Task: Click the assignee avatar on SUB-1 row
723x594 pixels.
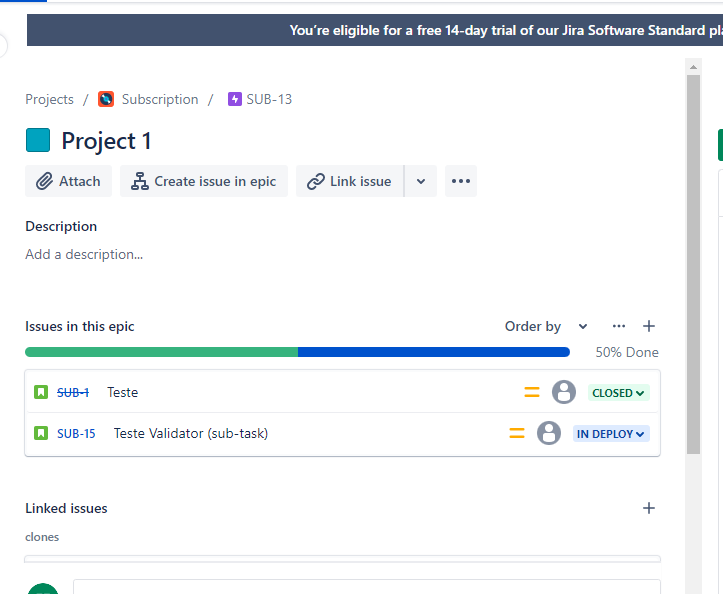Action: point(564,392)
